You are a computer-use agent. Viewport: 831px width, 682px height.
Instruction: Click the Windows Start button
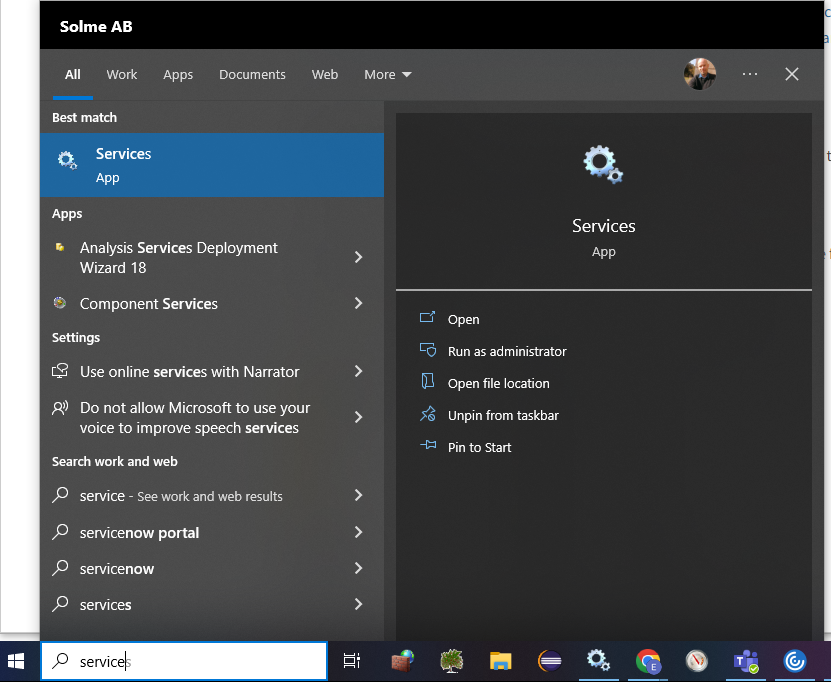tap(17, 661)
